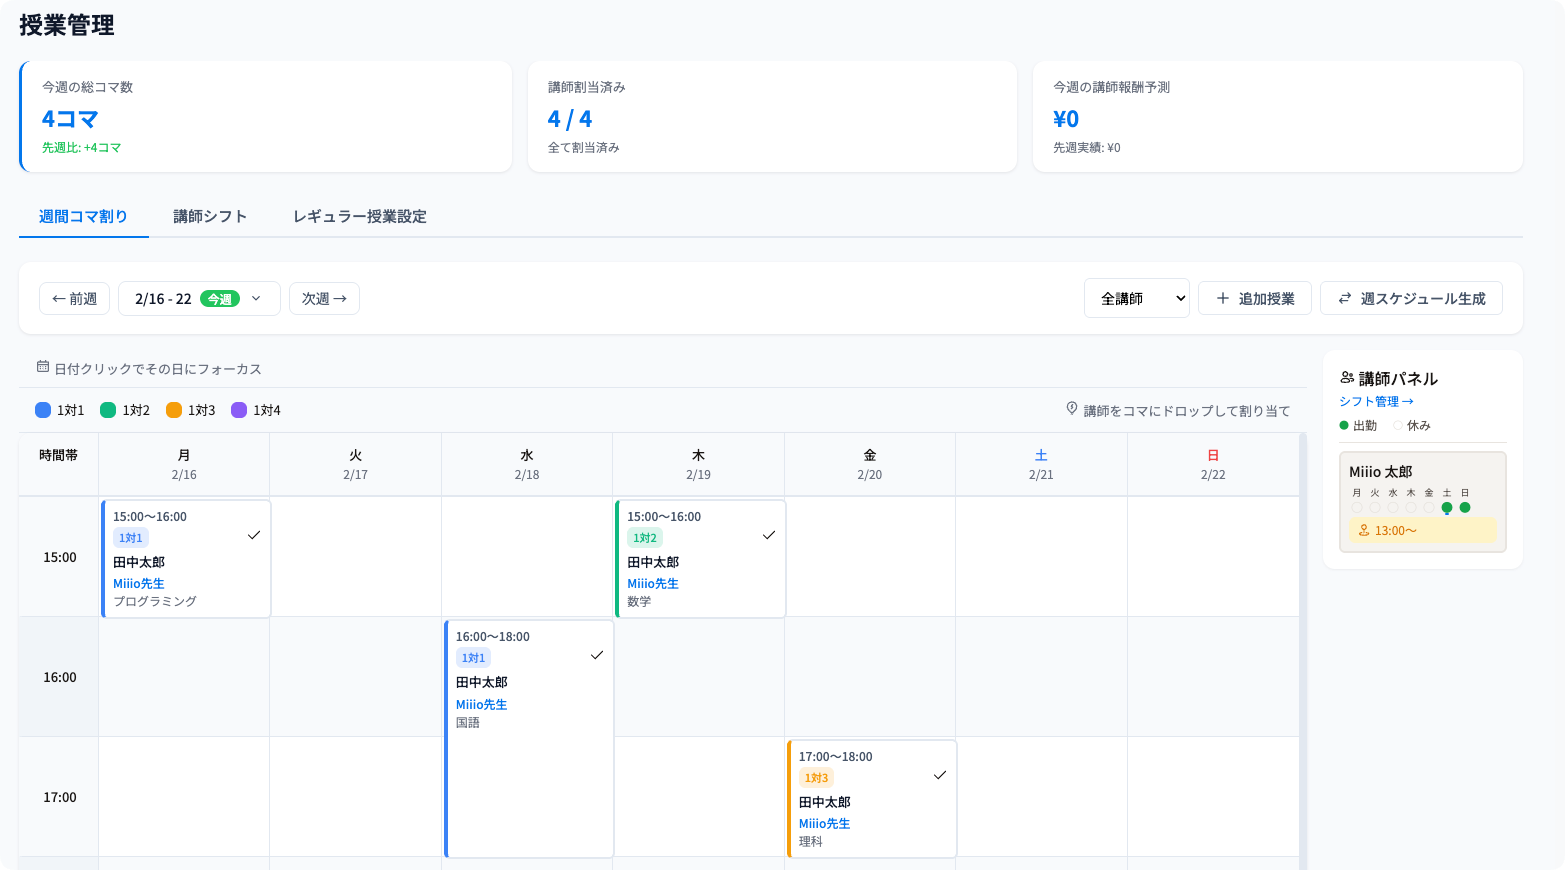
Task: Follow the シフト管理 link
Action: [x=1376, y=401]
